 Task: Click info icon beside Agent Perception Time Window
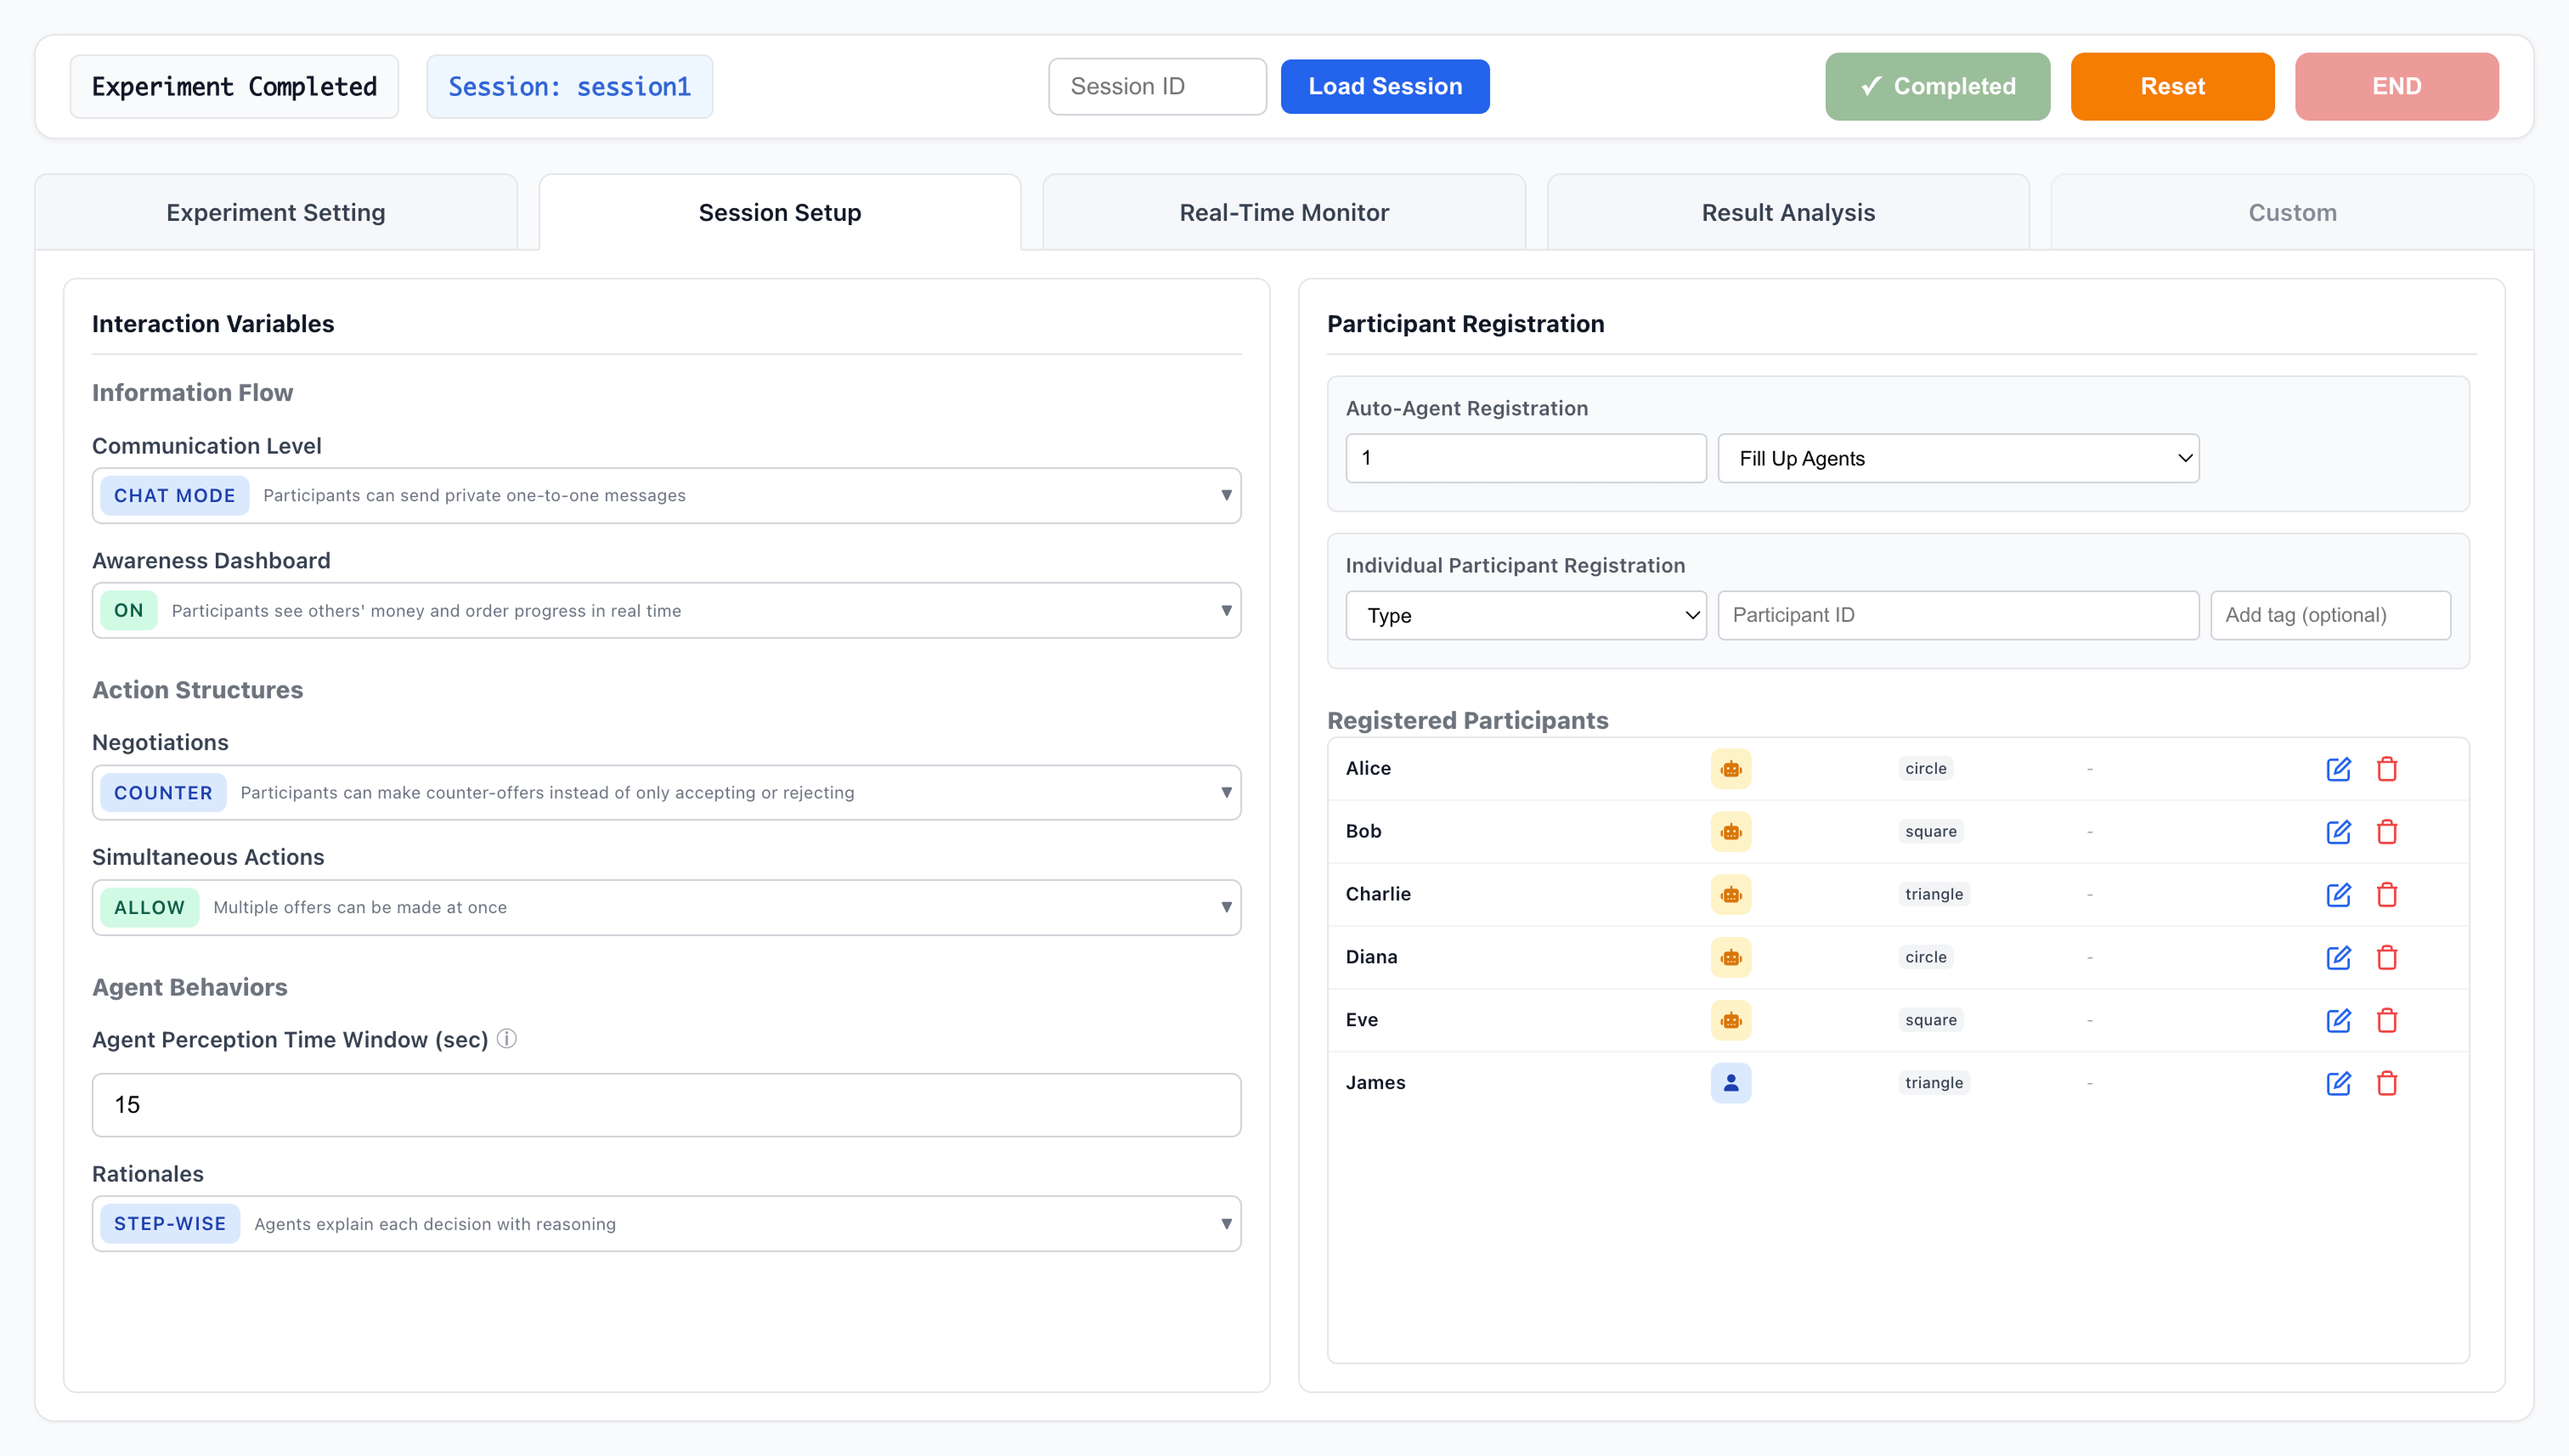tap(507, 1039)
